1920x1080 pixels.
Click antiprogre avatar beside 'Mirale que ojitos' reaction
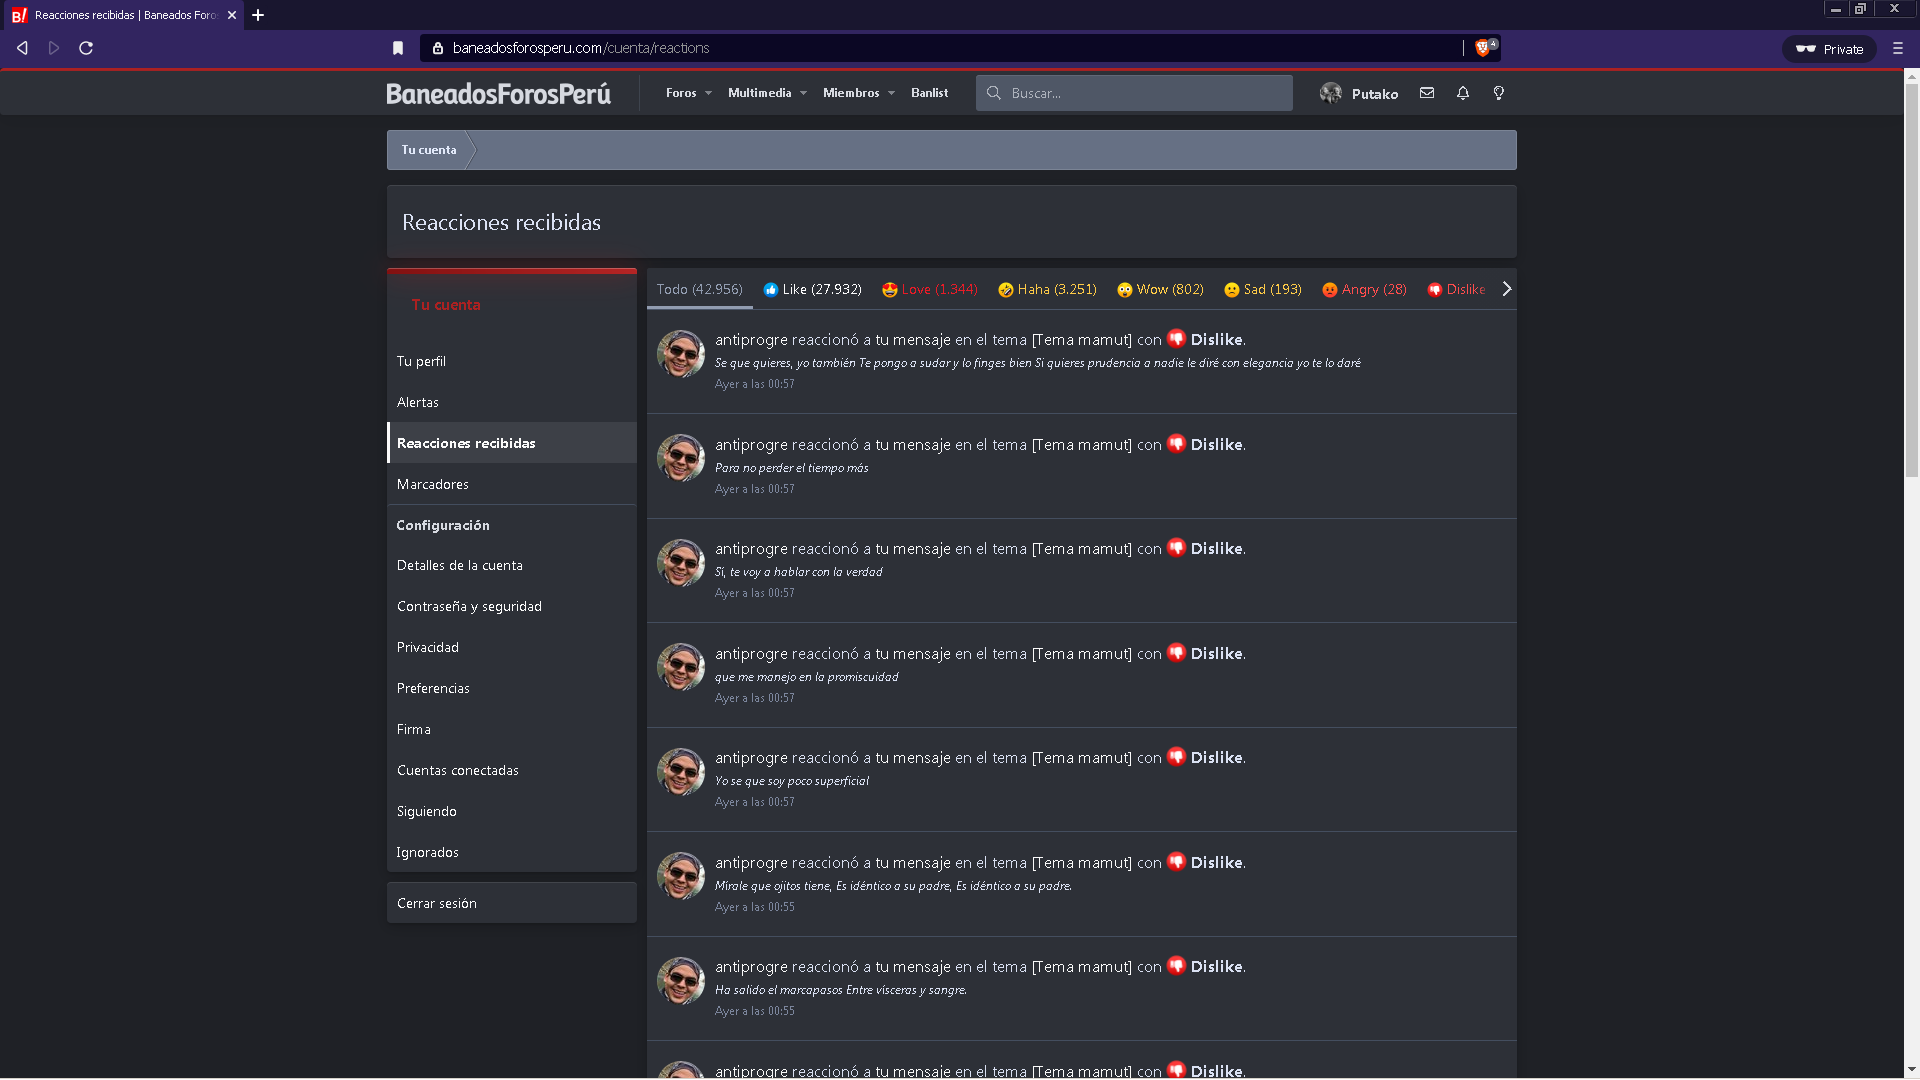(681, 876)
